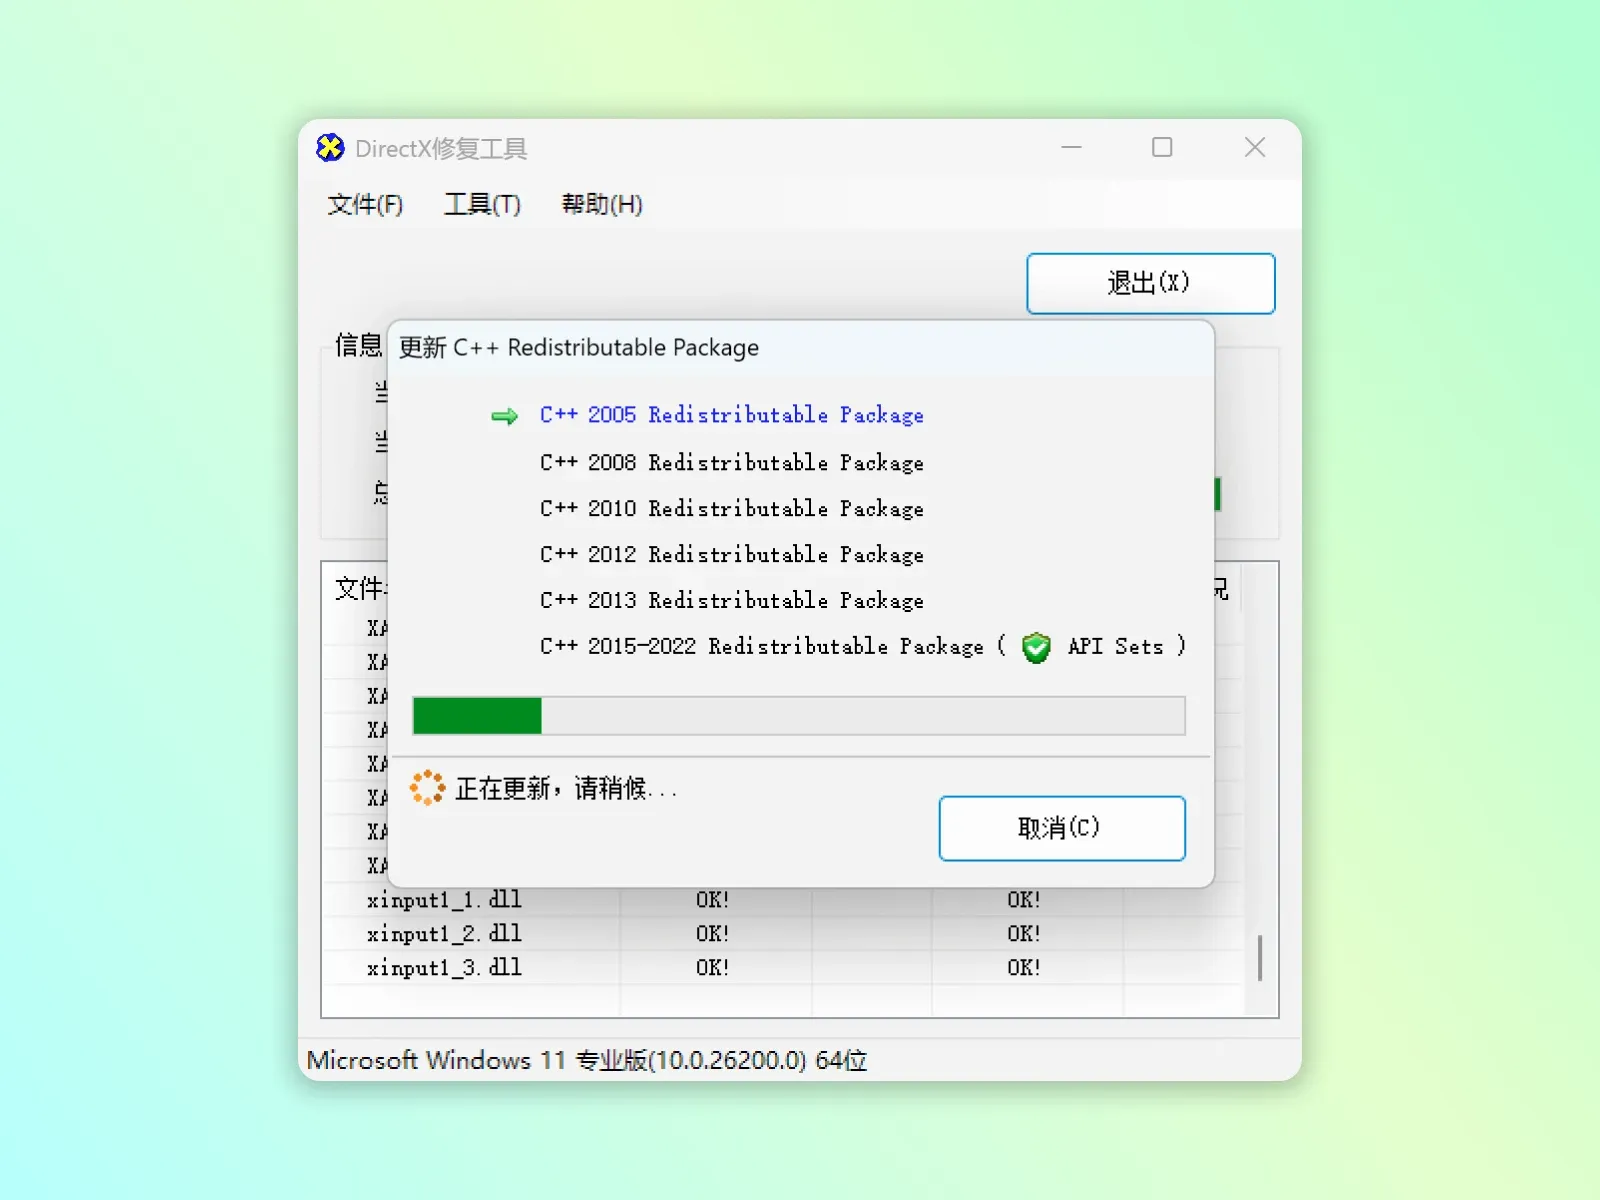
Task: Select C++ 2005 Redistributable Package entry
Action: click(x=731, y=415)
